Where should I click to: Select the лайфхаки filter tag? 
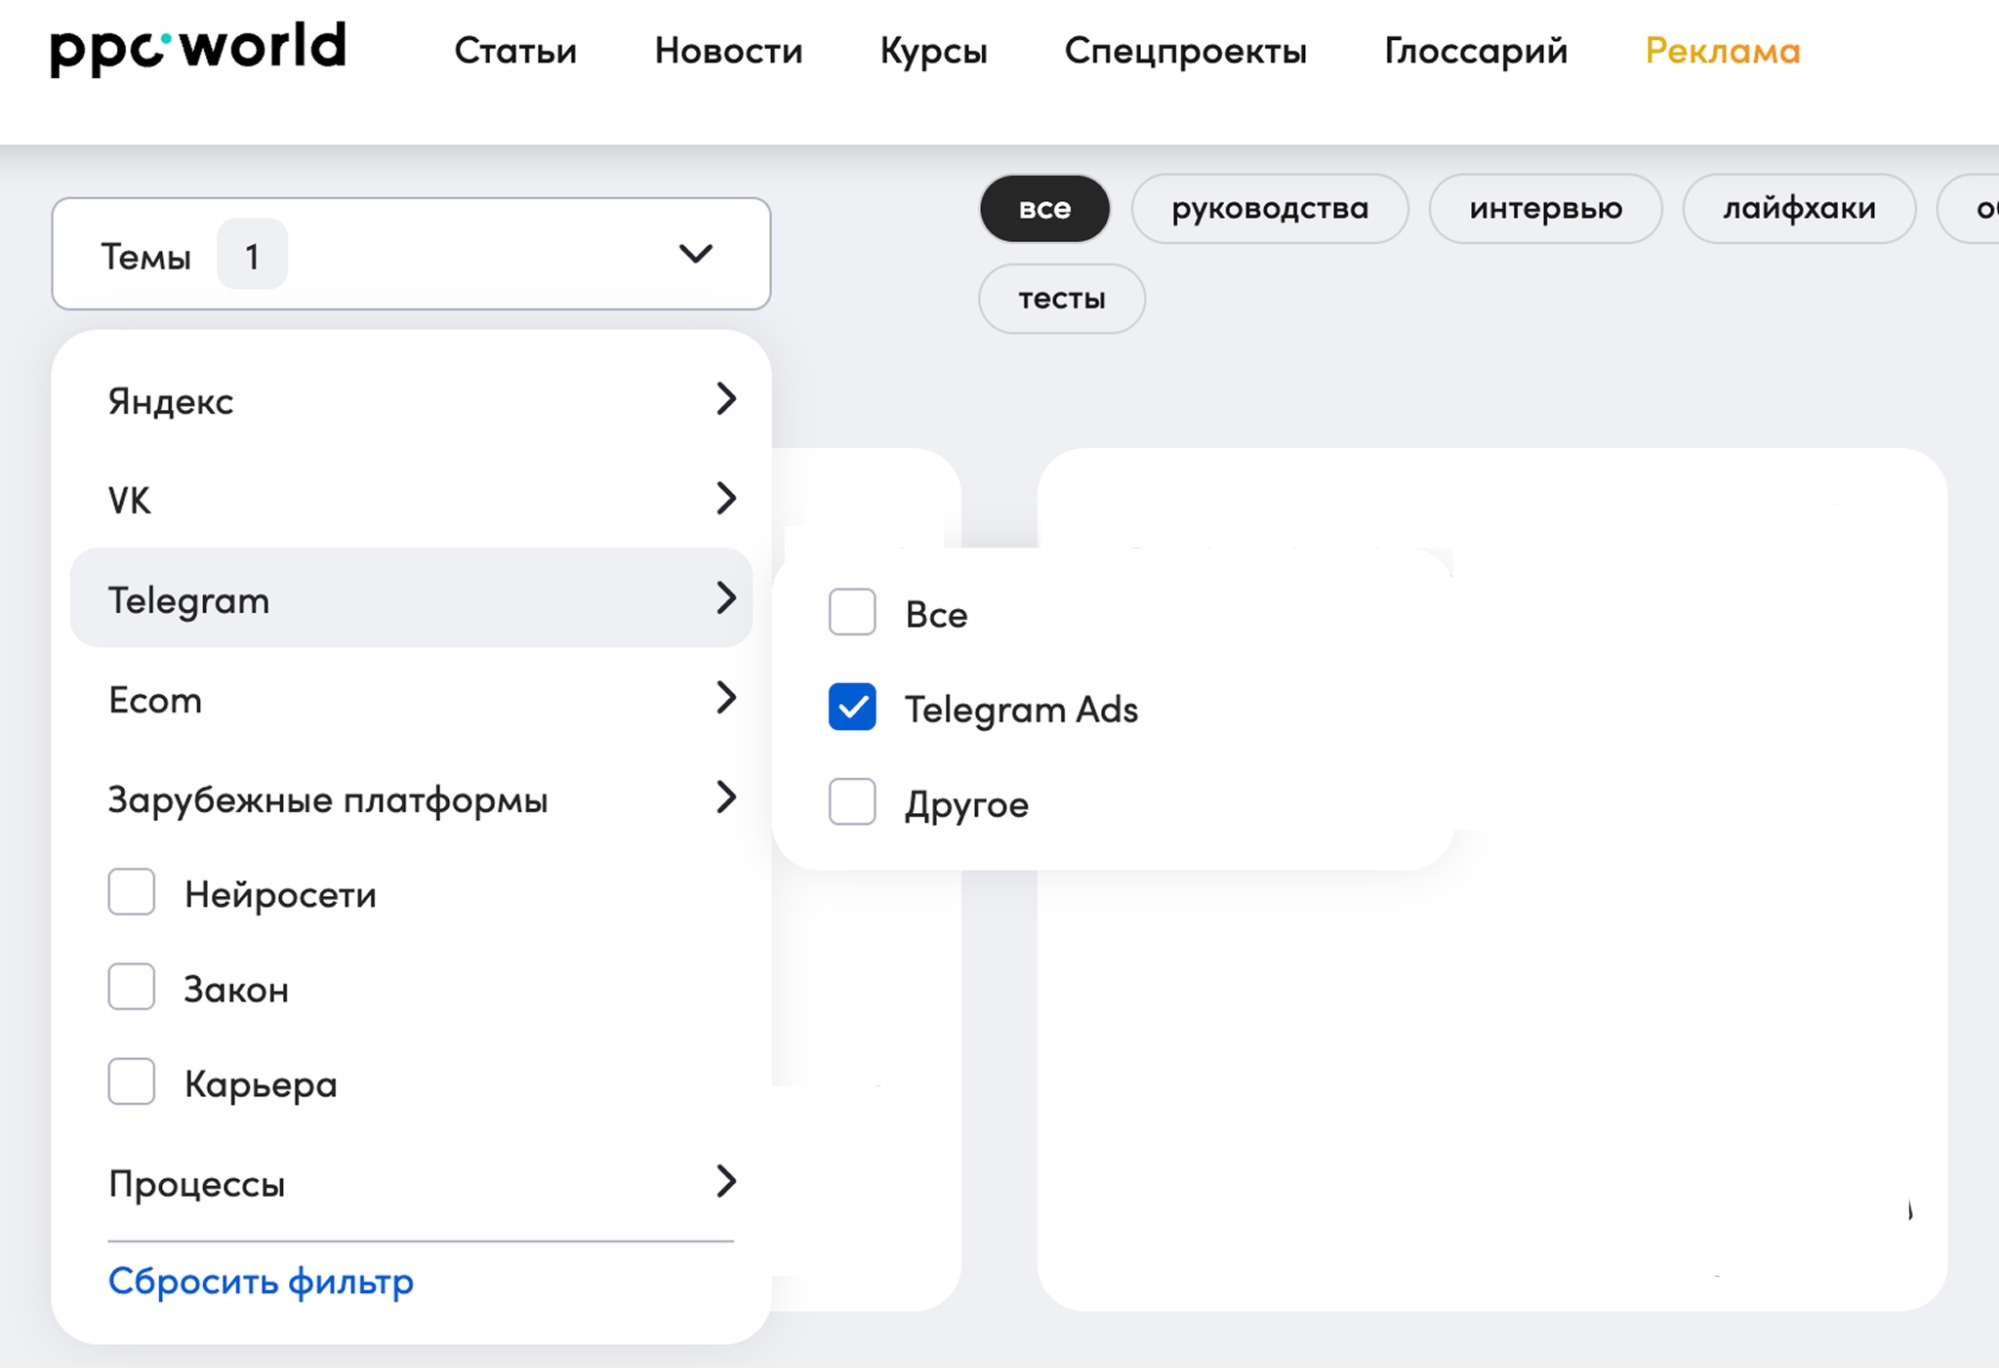(x=1798, y=208)
